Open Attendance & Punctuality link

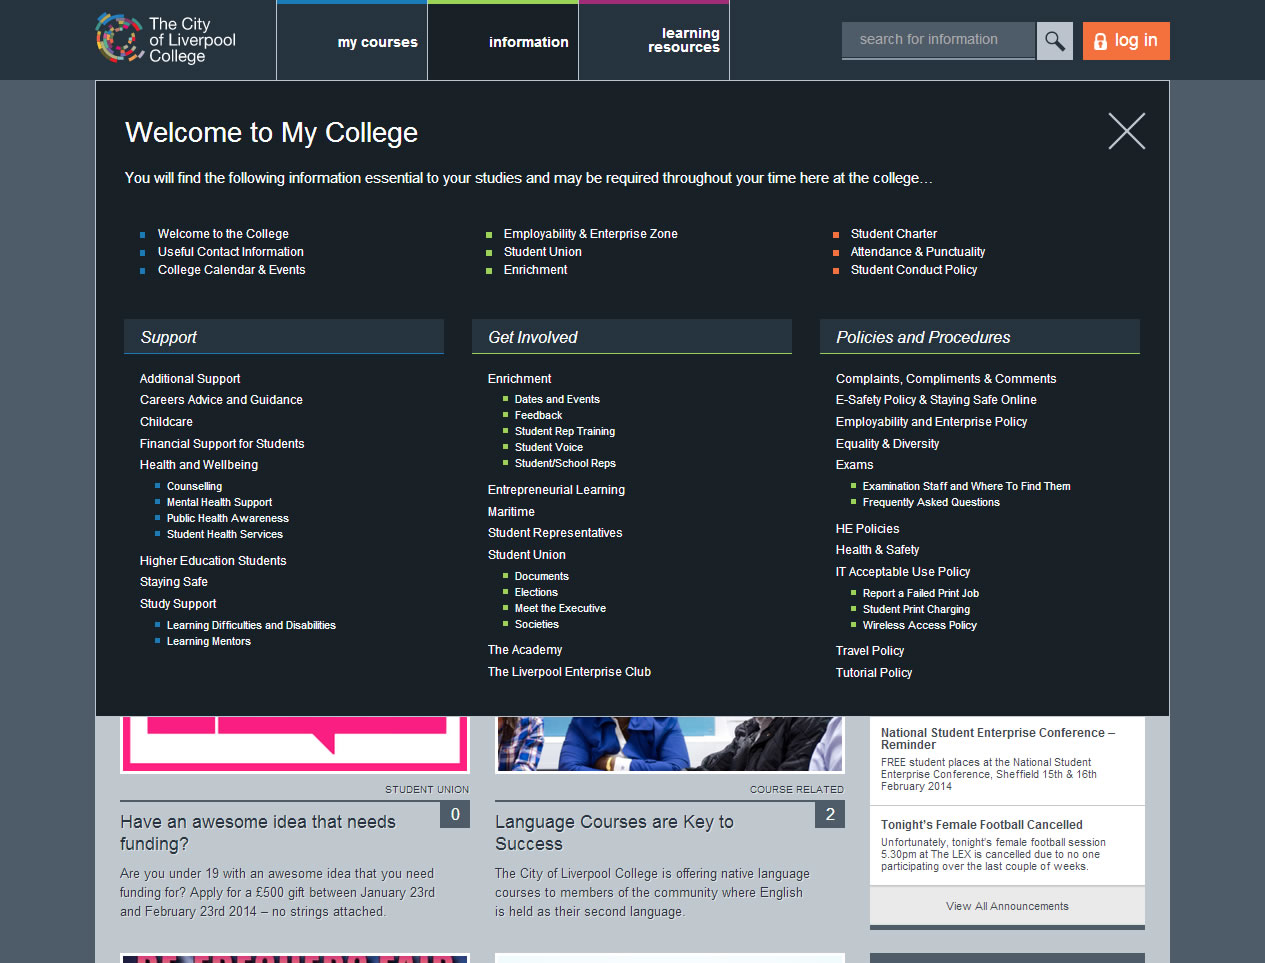918,252
